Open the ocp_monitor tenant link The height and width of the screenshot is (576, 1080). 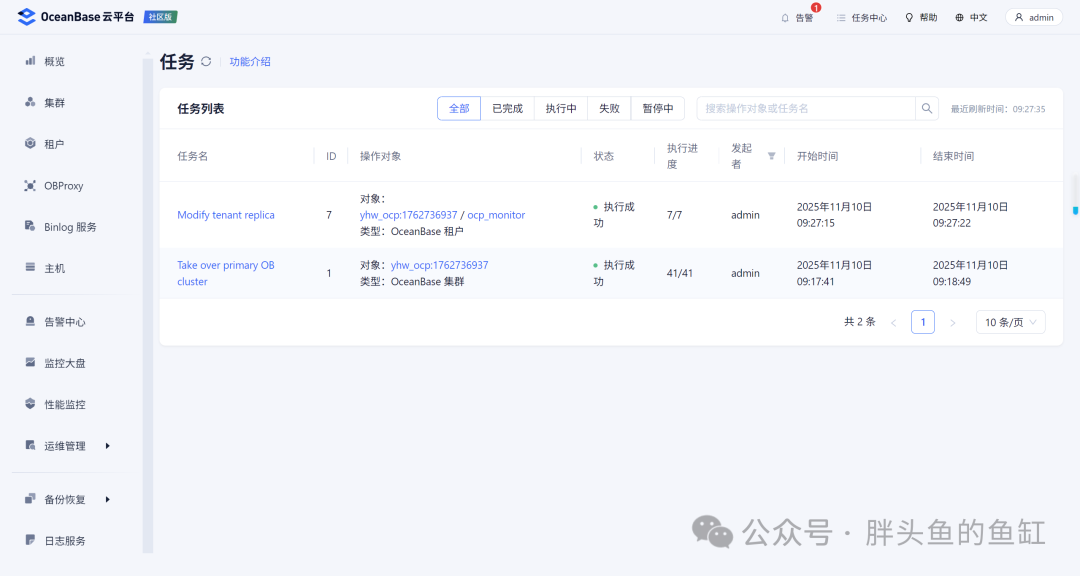coord(496,215)
